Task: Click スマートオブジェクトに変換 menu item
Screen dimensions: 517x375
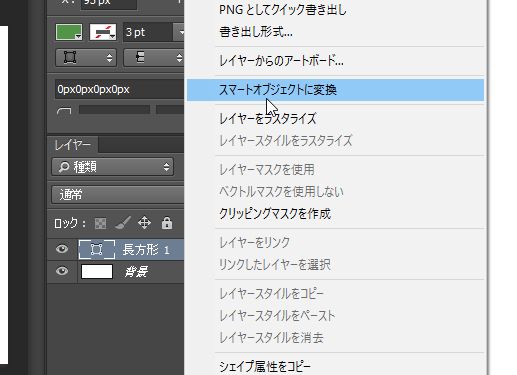Action: 335,90
